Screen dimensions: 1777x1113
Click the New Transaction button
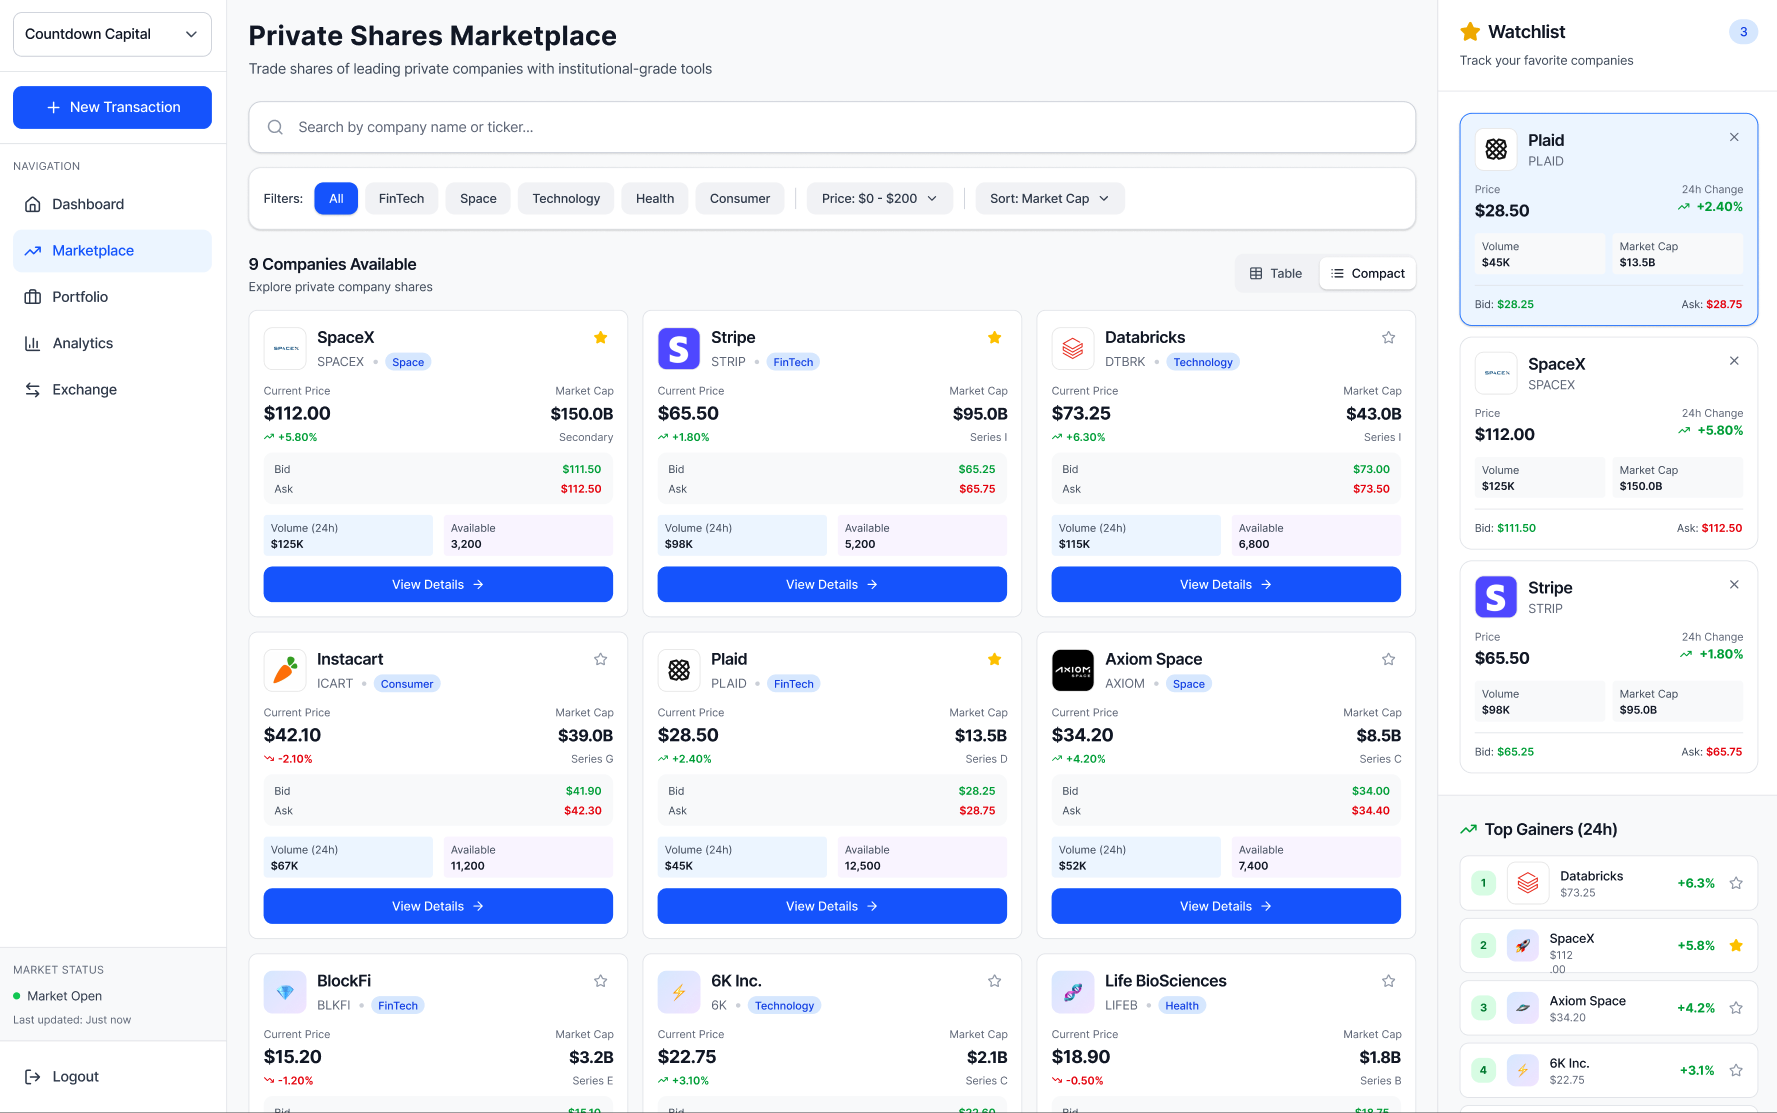112,107
